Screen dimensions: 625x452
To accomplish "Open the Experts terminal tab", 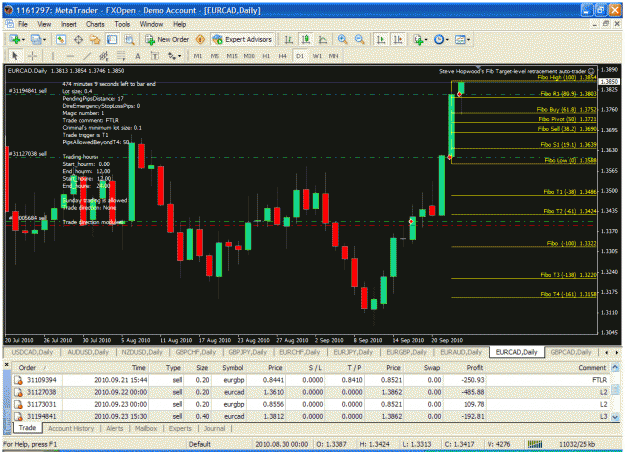I will [180, 428].
